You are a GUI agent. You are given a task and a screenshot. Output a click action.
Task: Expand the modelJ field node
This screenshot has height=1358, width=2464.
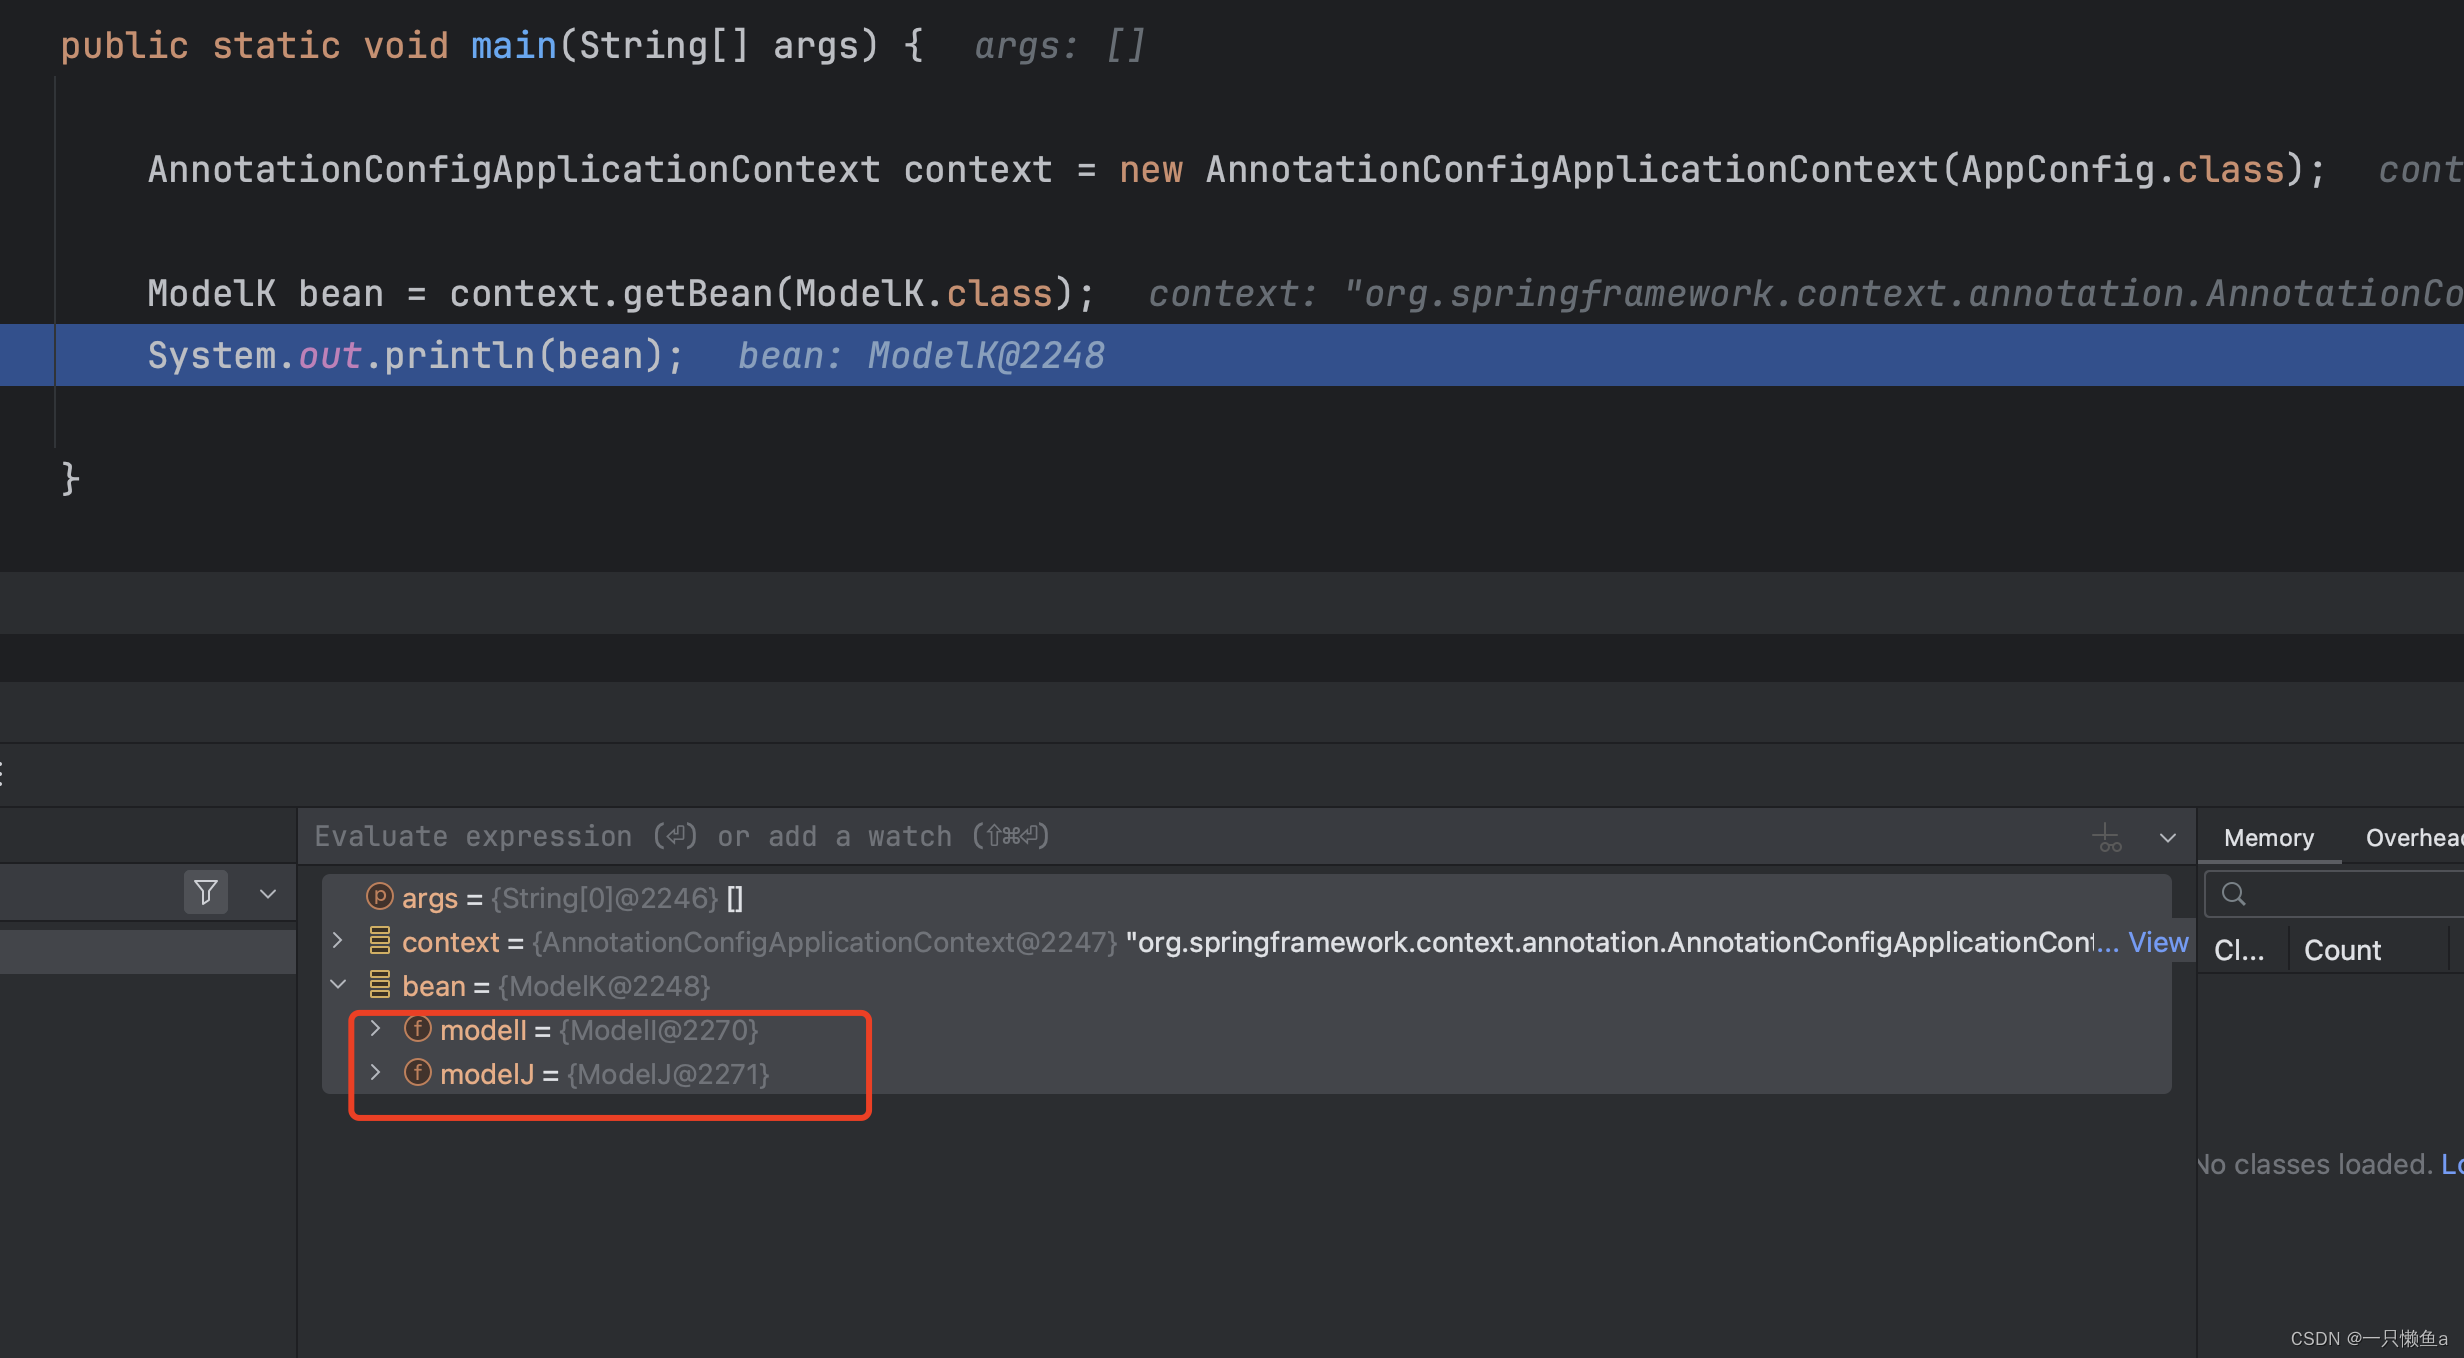pyautogui.click(x=375, y=1073)
